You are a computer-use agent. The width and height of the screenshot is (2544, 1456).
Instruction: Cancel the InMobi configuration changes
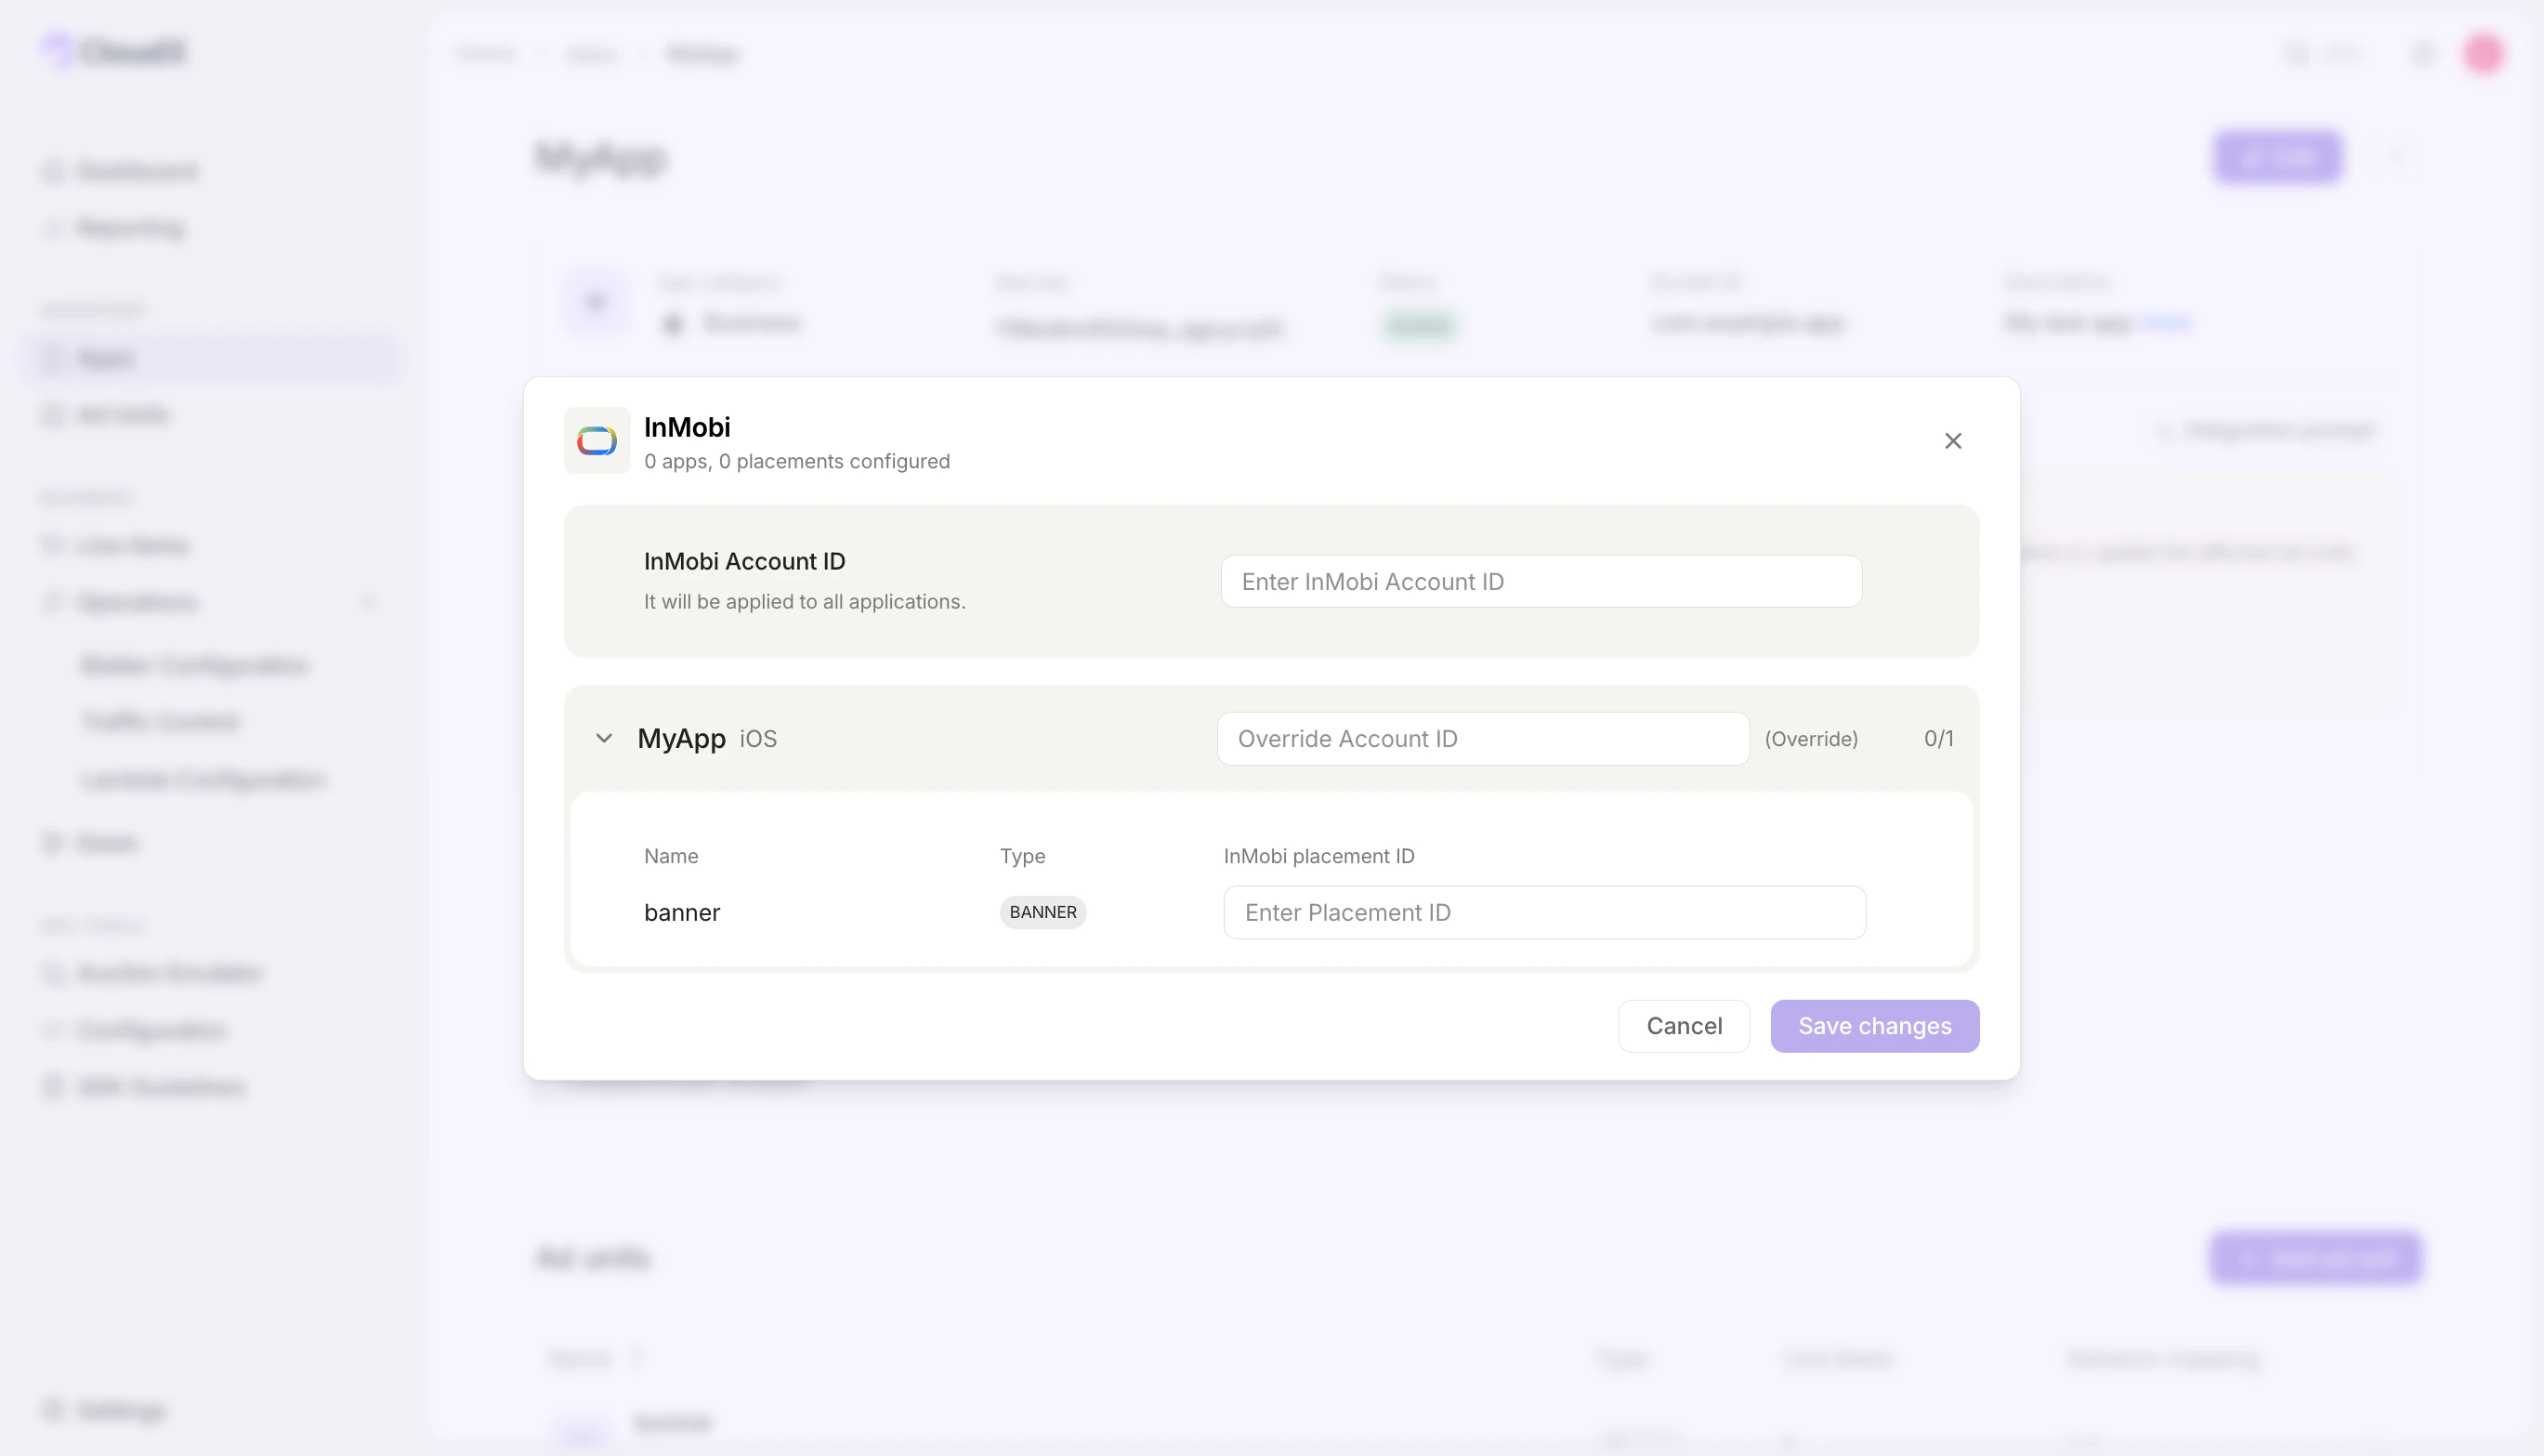(x=1684, y=1025)
